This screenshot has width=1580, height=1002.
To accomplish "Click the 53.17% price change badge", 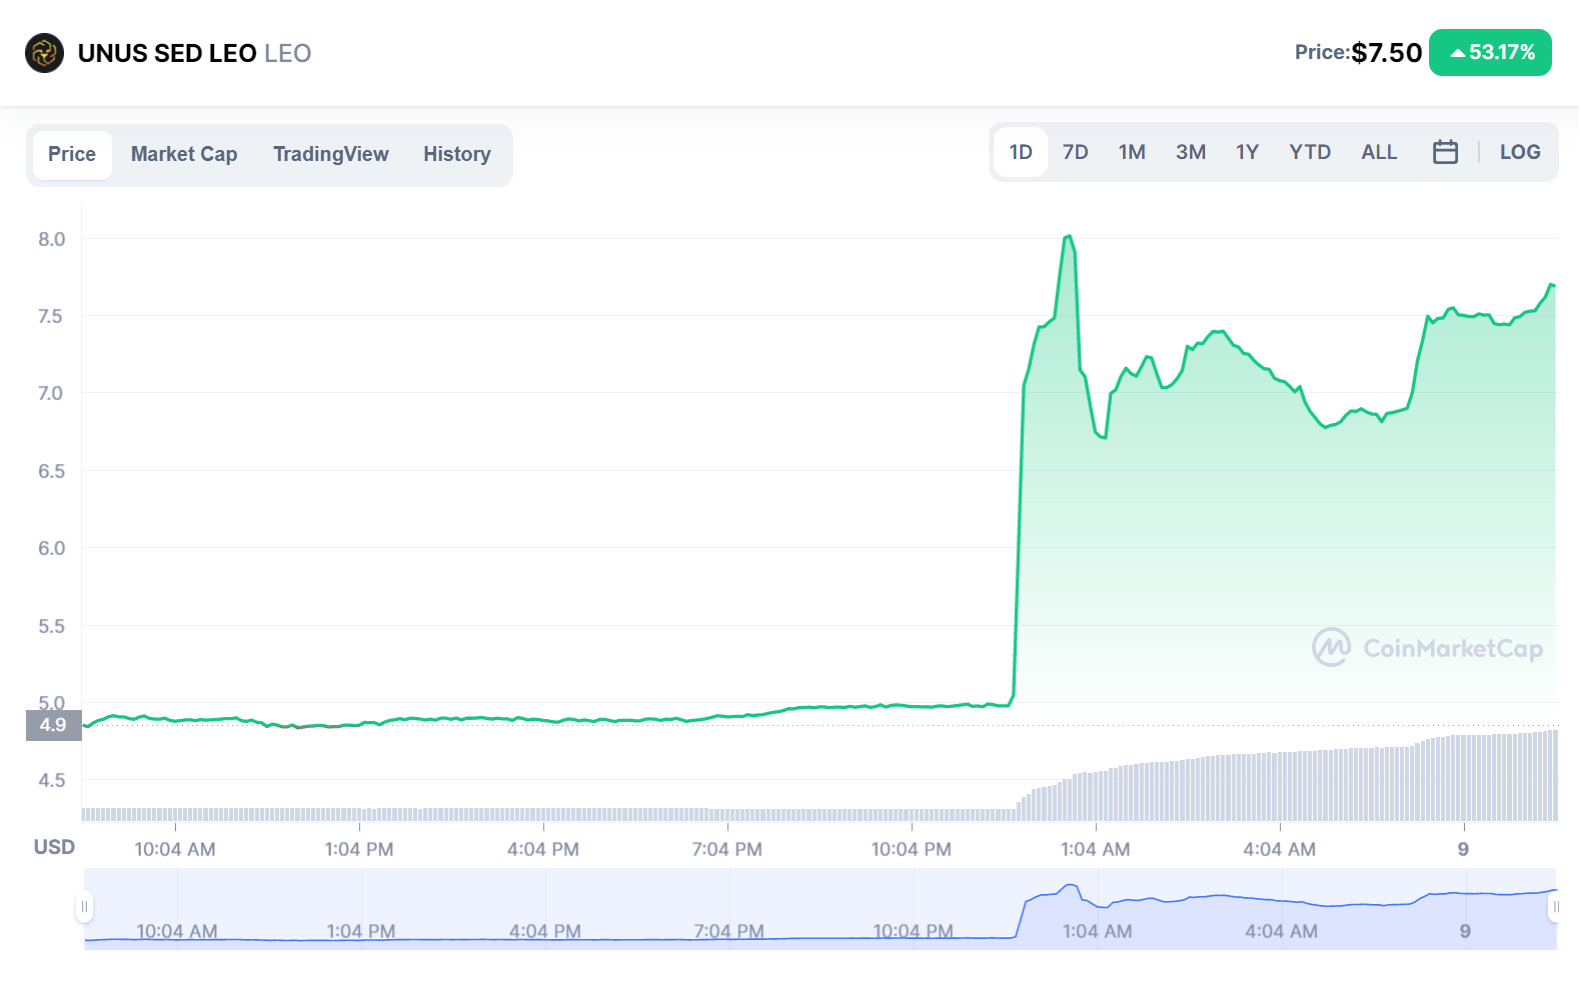I will (x=1491, y=53).
